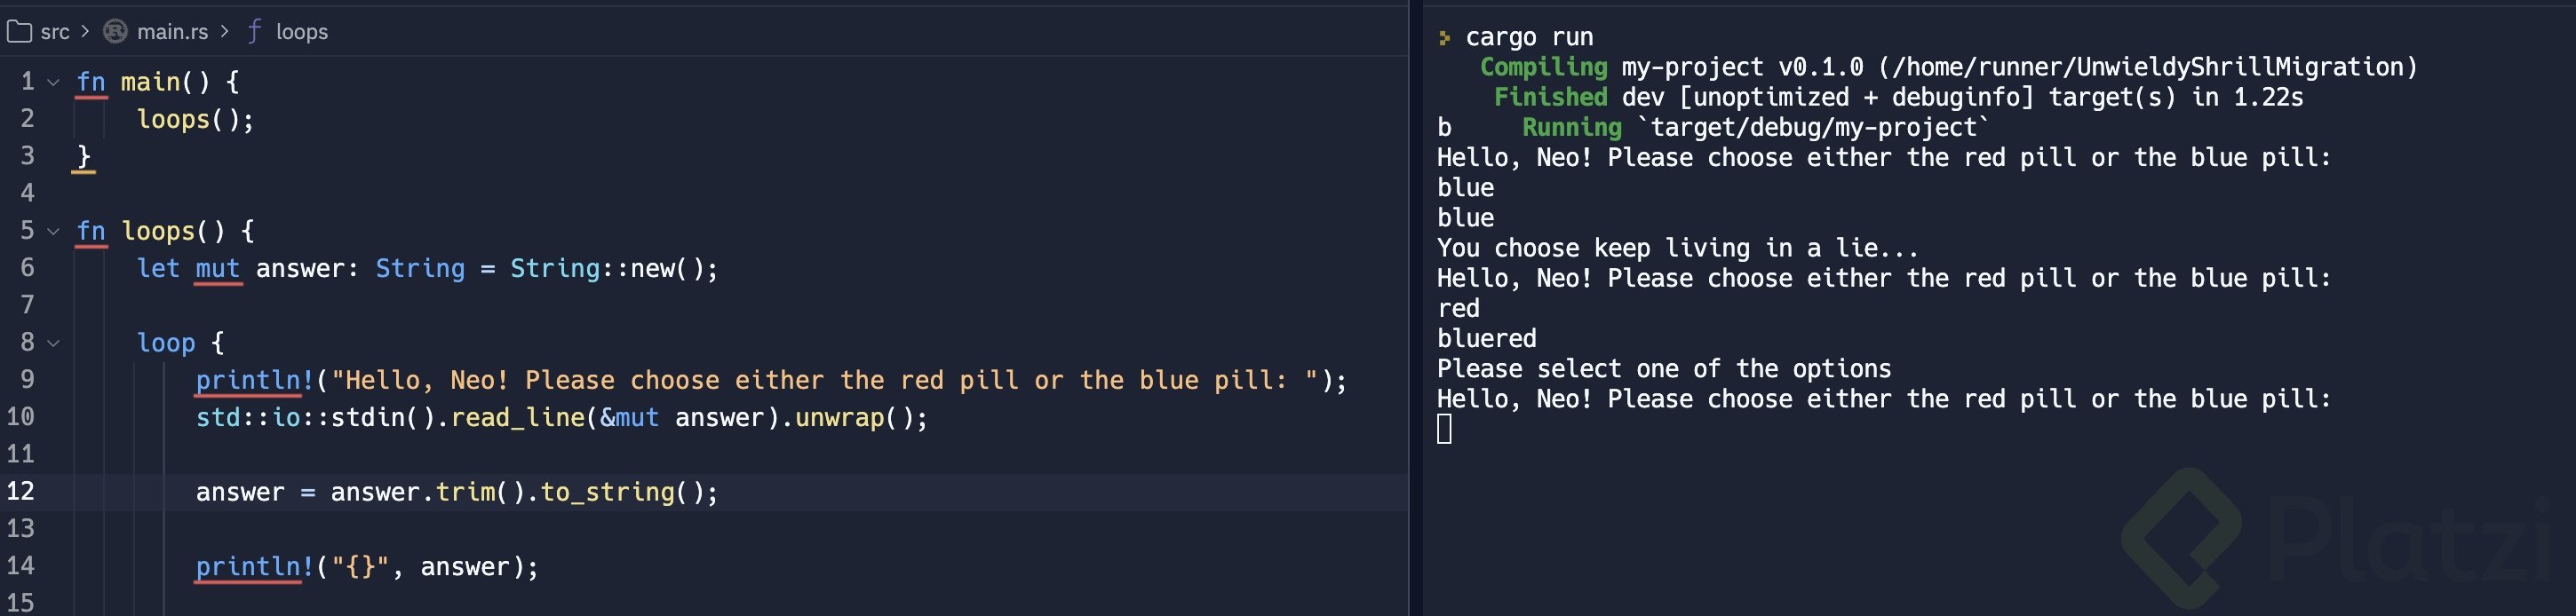The width and height of the screenshot is (2576, 616).
Task: Click the divider between editor and terminal
Action: point(1415,308)
